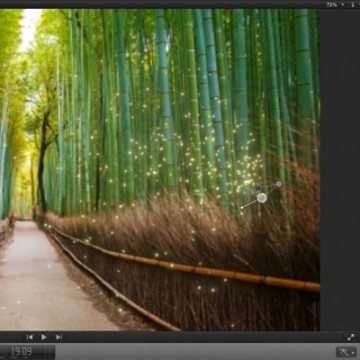This screenshot has width=360, height=360.
Task: Select the emitter center circle handle
Action: point(262,198)
